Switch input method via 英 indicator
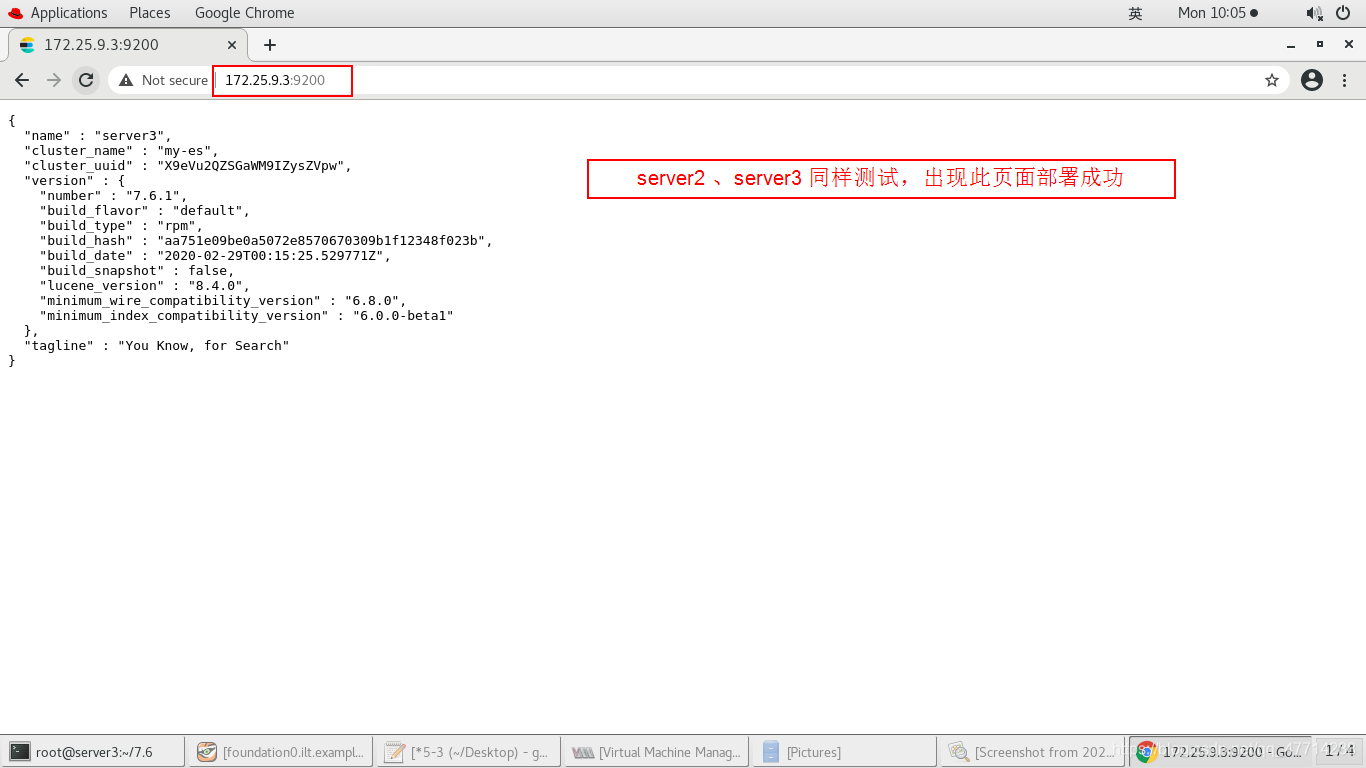 [x=1135, y=13]
